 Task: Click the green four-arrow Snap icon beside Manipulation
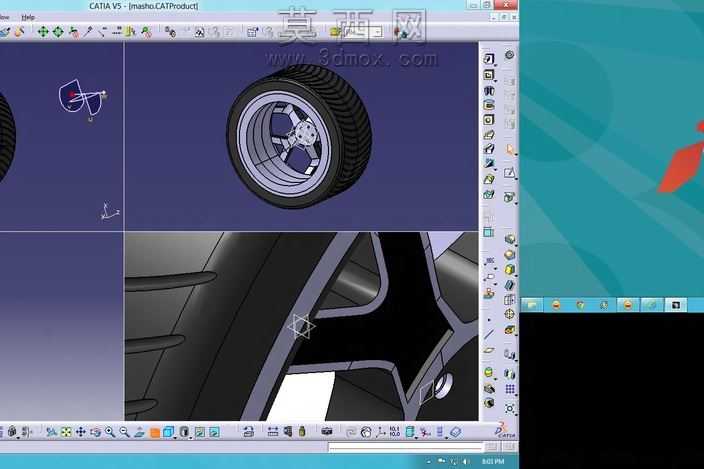pyautogui.click(x=58, y=32)
